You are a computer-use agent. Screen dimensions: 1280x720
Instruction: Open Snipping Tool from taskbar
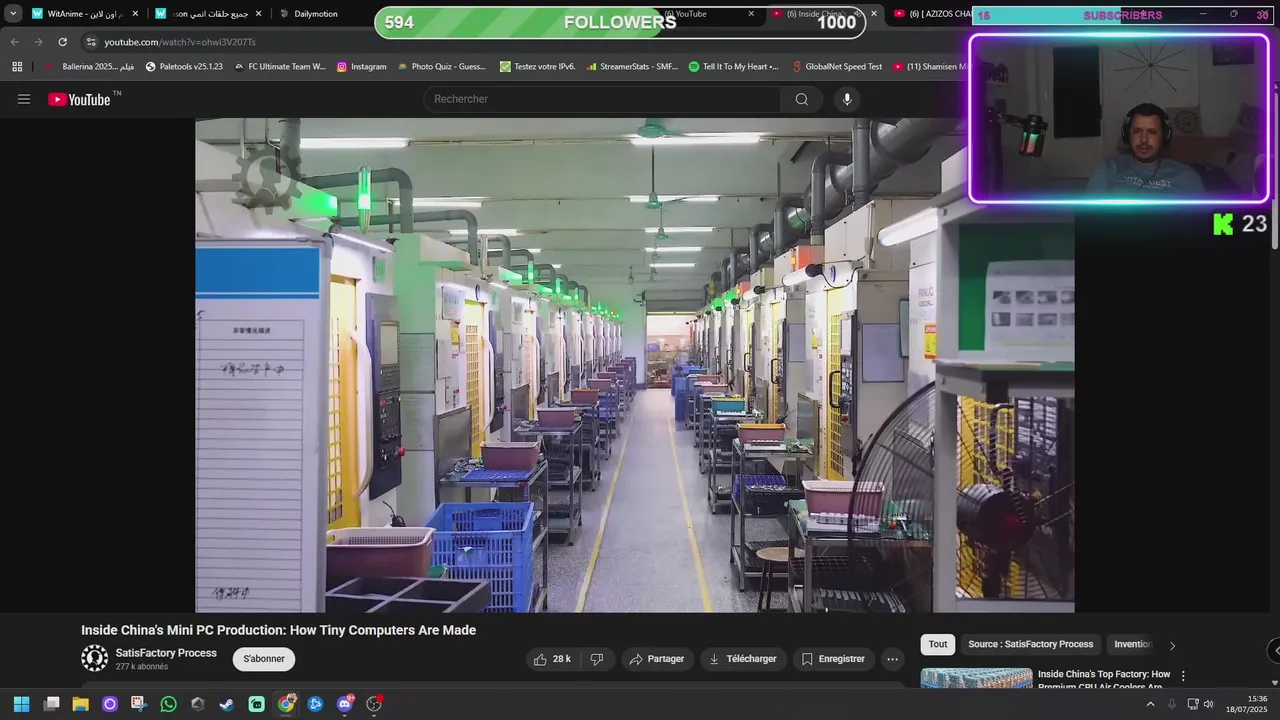[x=138, y=704]
